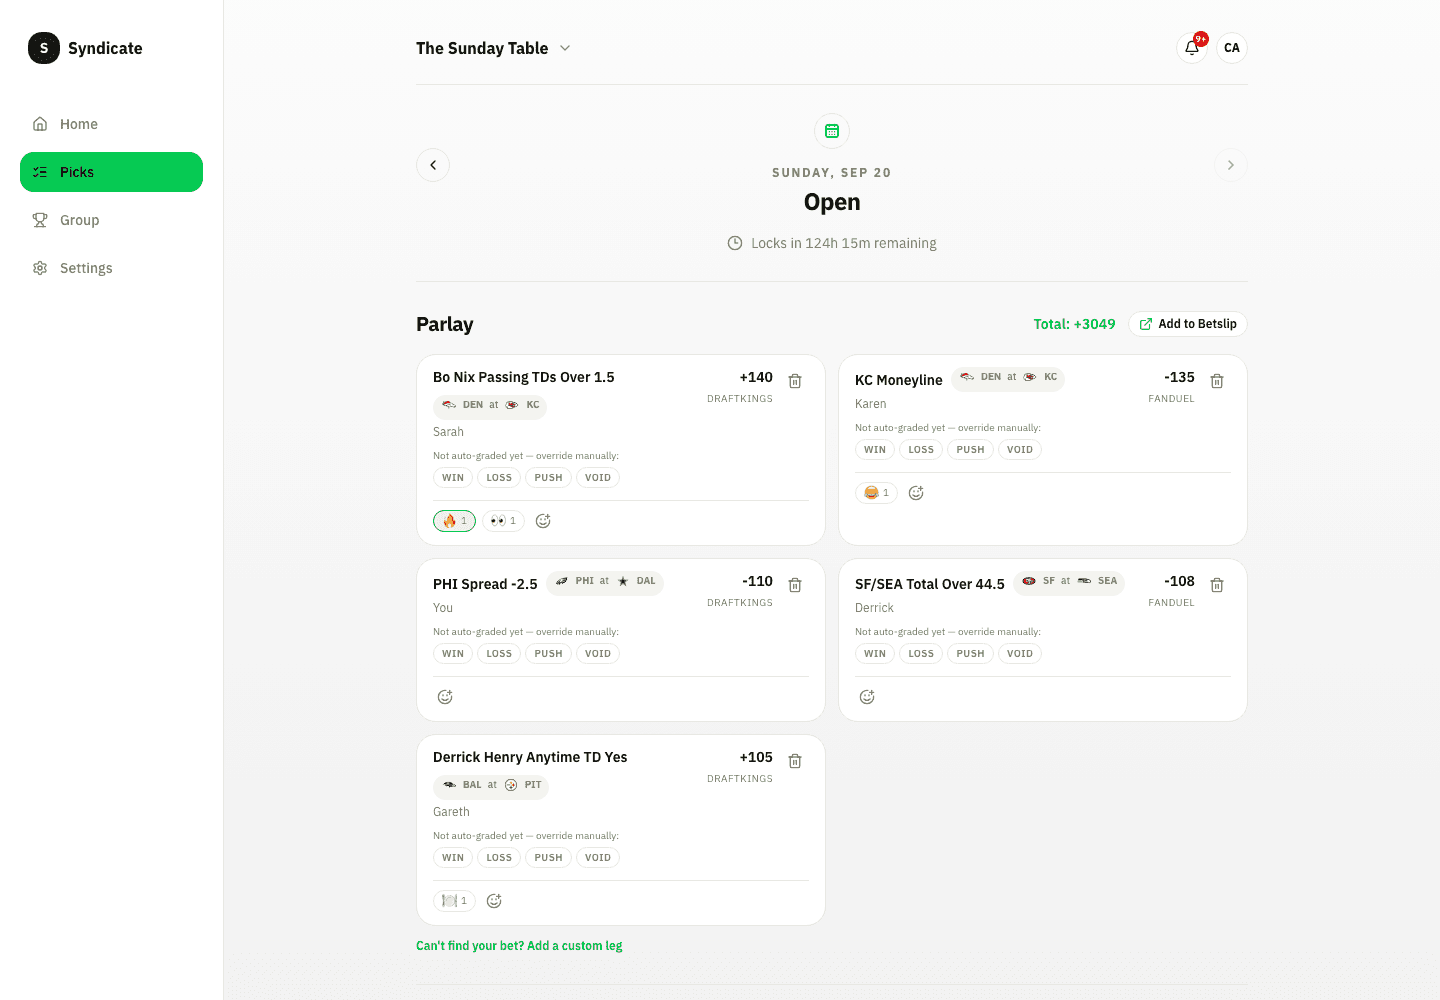
Task: Toggle fire reaction on Bo Nix pick
Action: point(454,521)
